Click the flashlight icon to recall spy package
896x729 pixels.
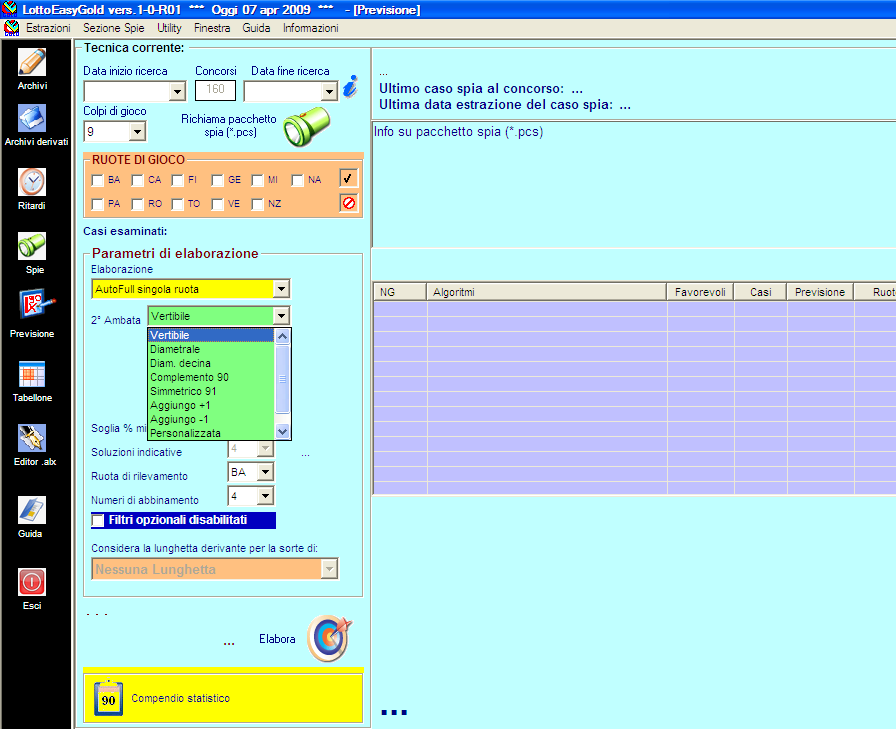coord(307,126)
